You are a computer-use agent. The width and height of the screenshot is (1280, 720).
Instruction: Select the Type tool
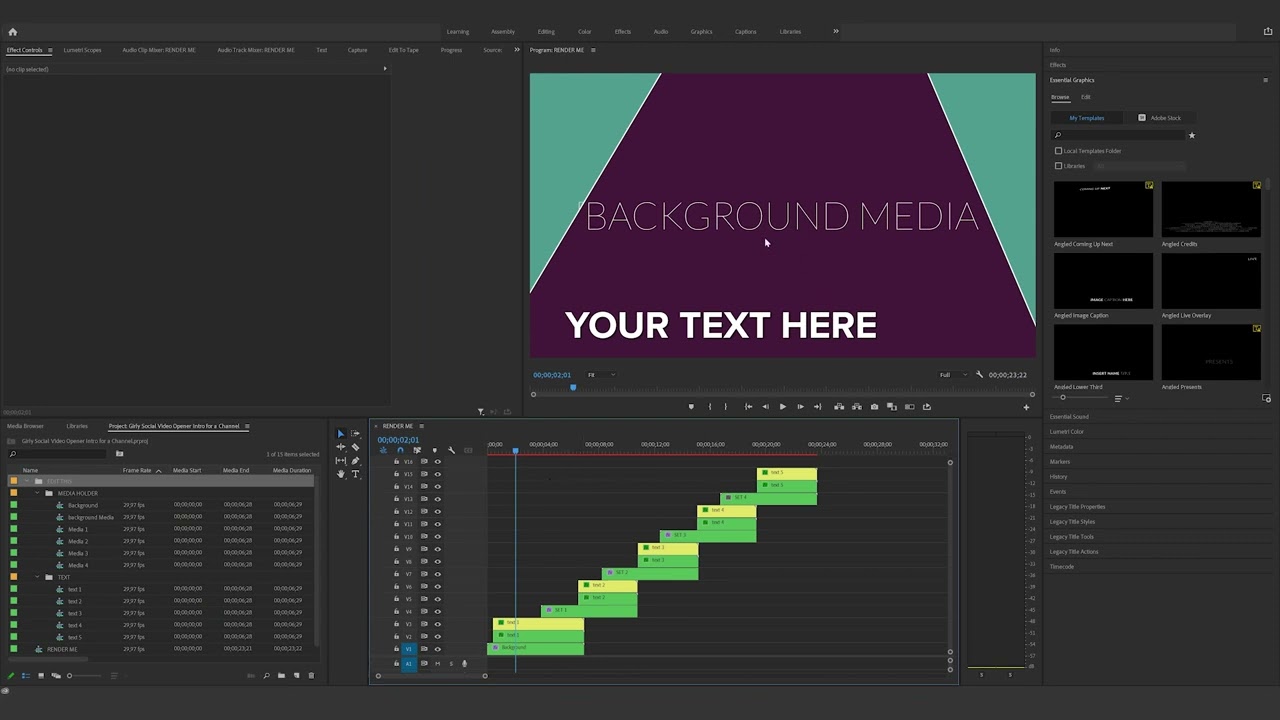pyautogui.click(x=355, y=474)
